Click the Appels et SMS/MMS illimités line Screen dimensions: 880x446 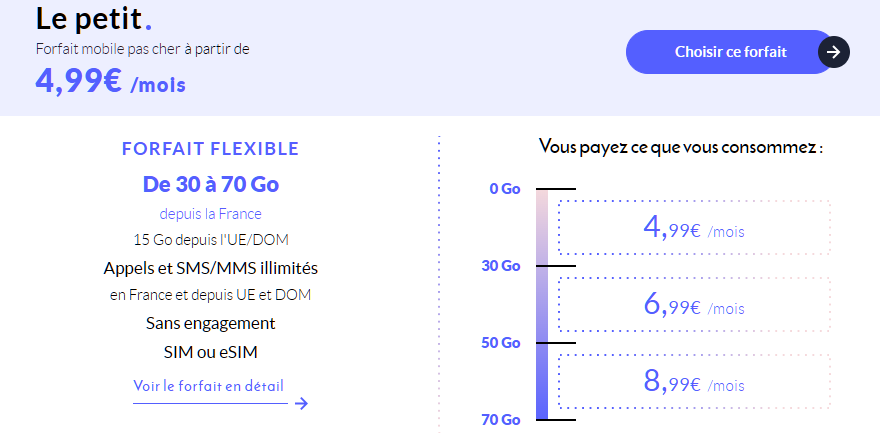tap(210, 268)
